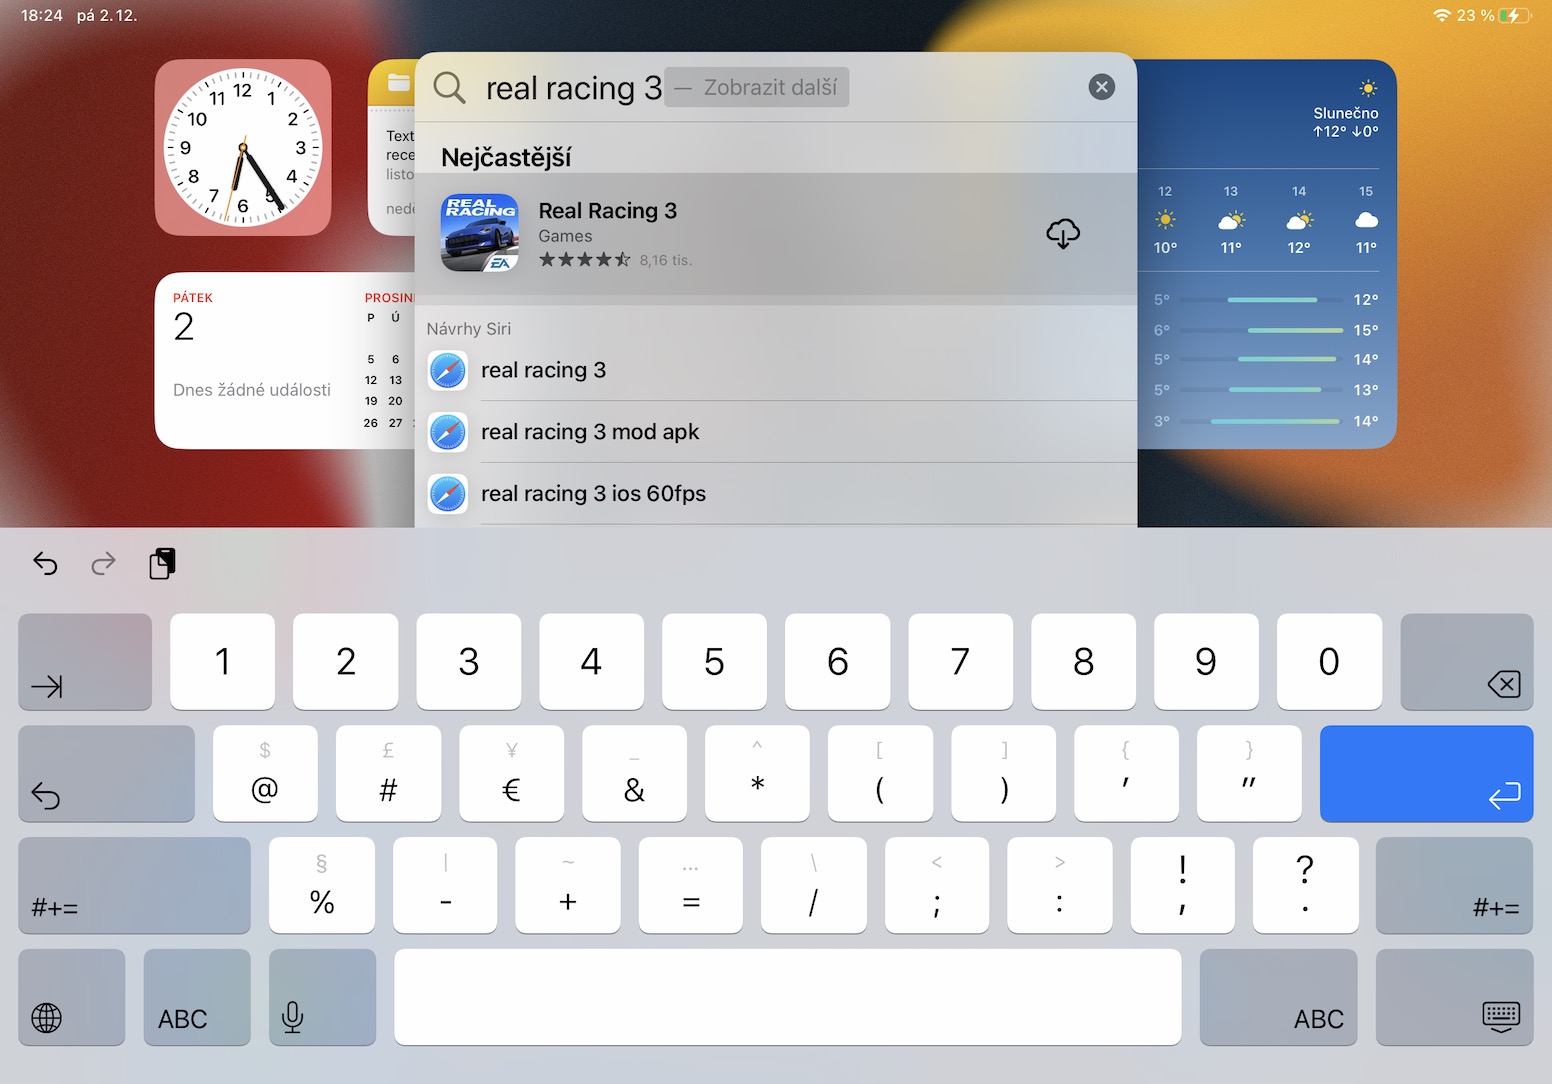
Task: Tap the forward slash key
Action: click(814, 886)
